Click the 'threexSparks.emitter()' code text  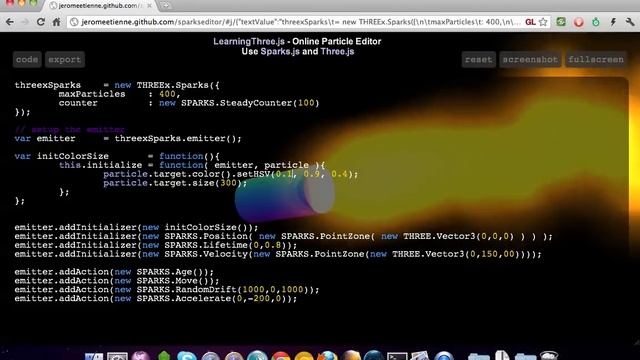[x=175, y=138]
